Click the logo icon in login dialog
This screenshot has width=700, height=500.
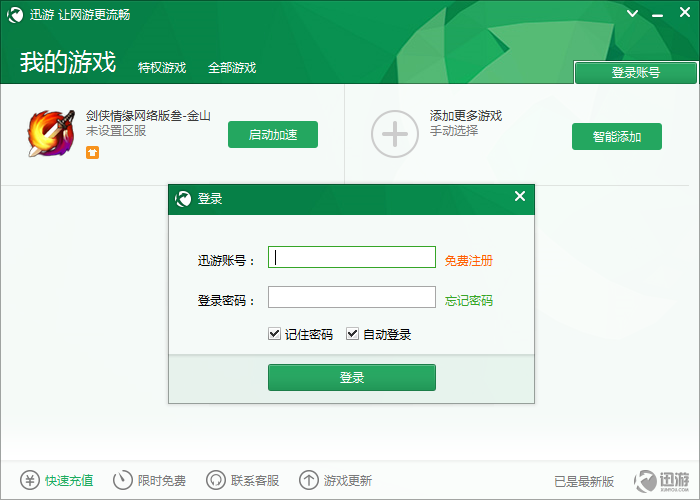[183, 199]
